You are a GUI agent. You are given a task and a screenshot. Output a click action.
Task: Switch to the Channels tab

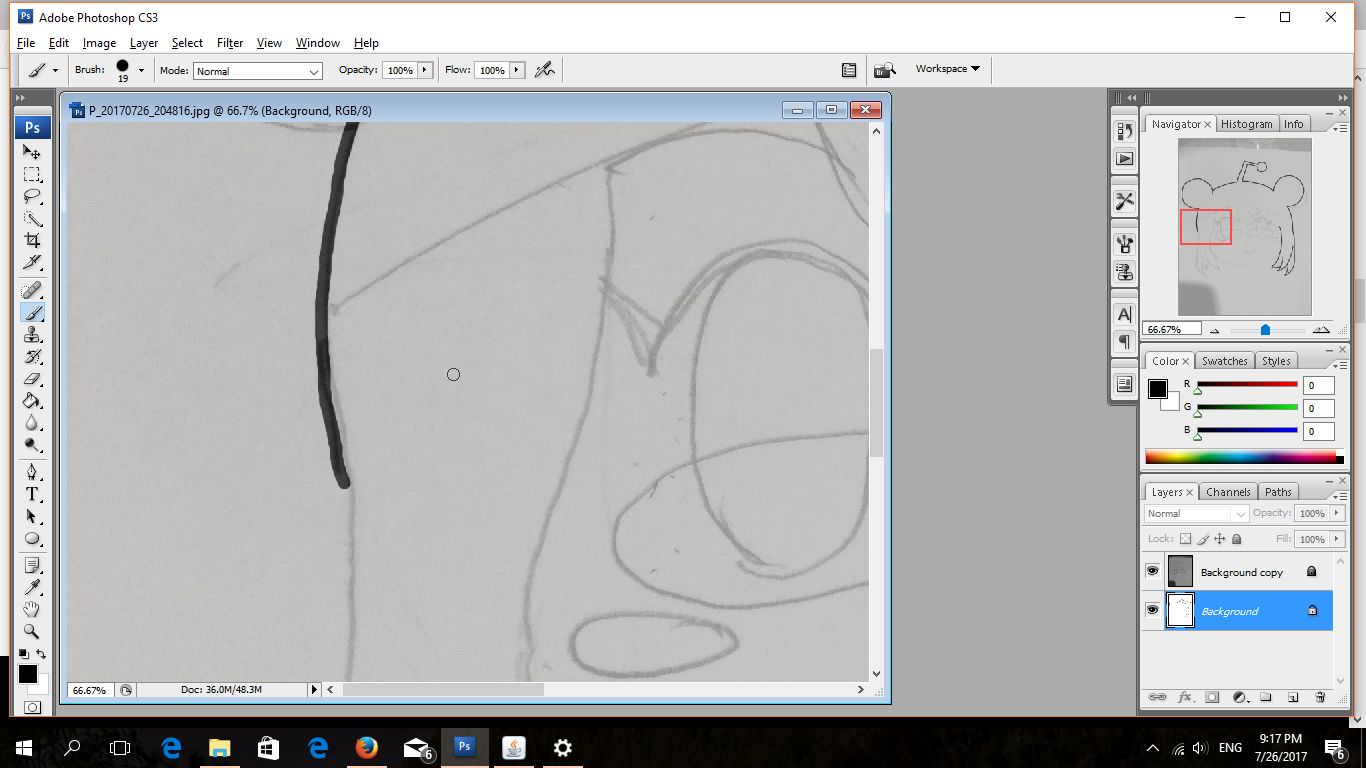pos(1228,492)
